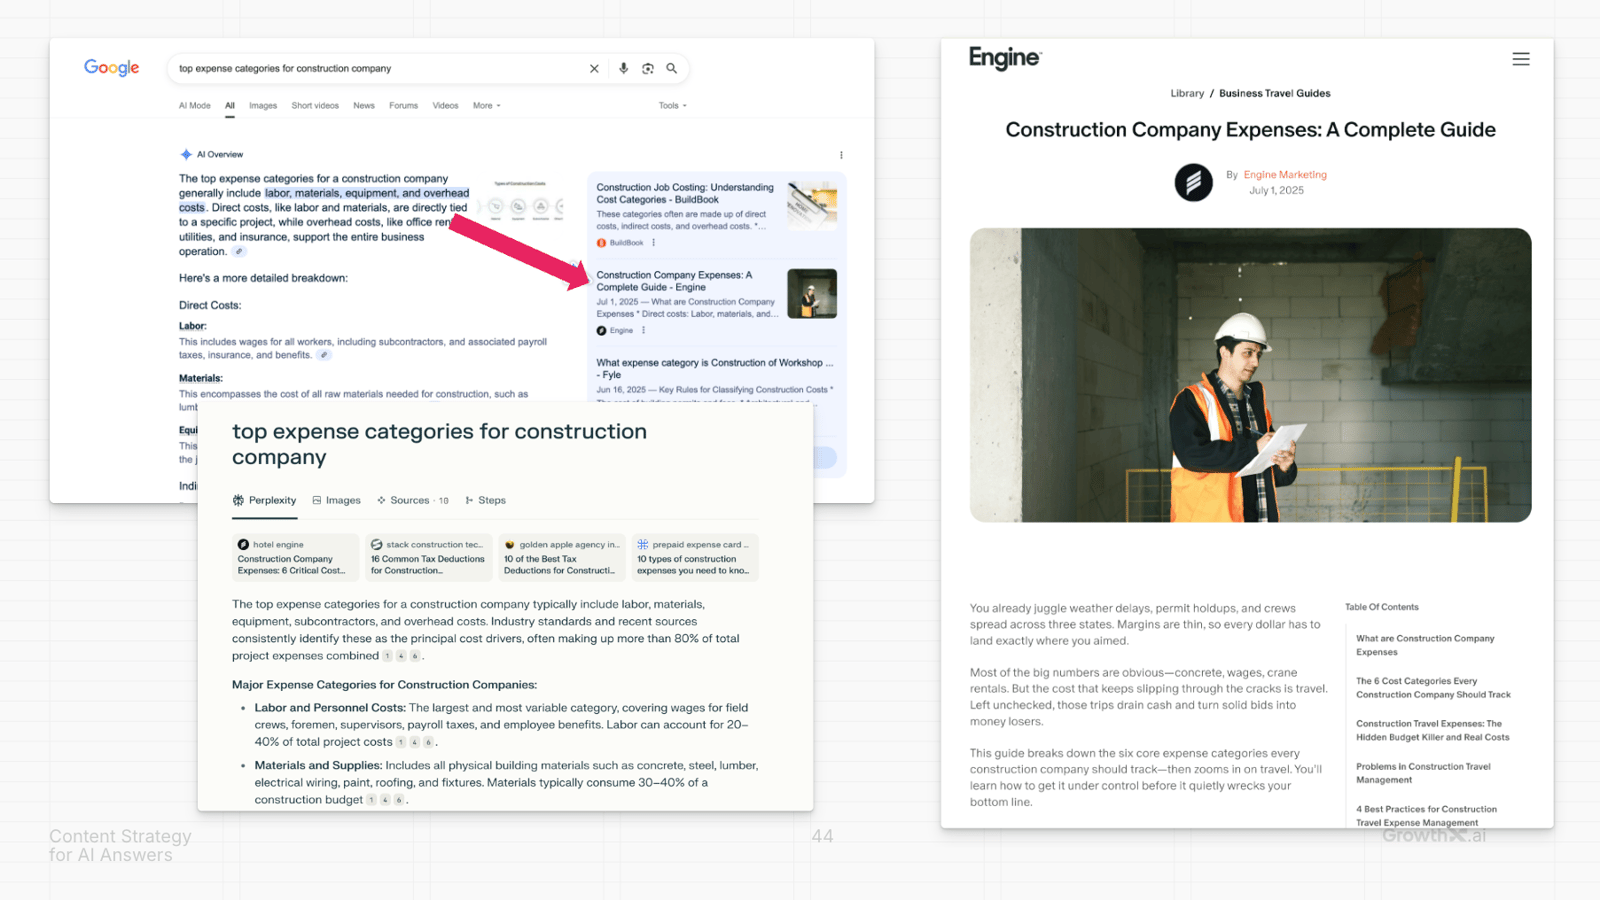Click Engine result worker thumbnail
Viewport: 1600px width, 900px height.
point(812,294)
